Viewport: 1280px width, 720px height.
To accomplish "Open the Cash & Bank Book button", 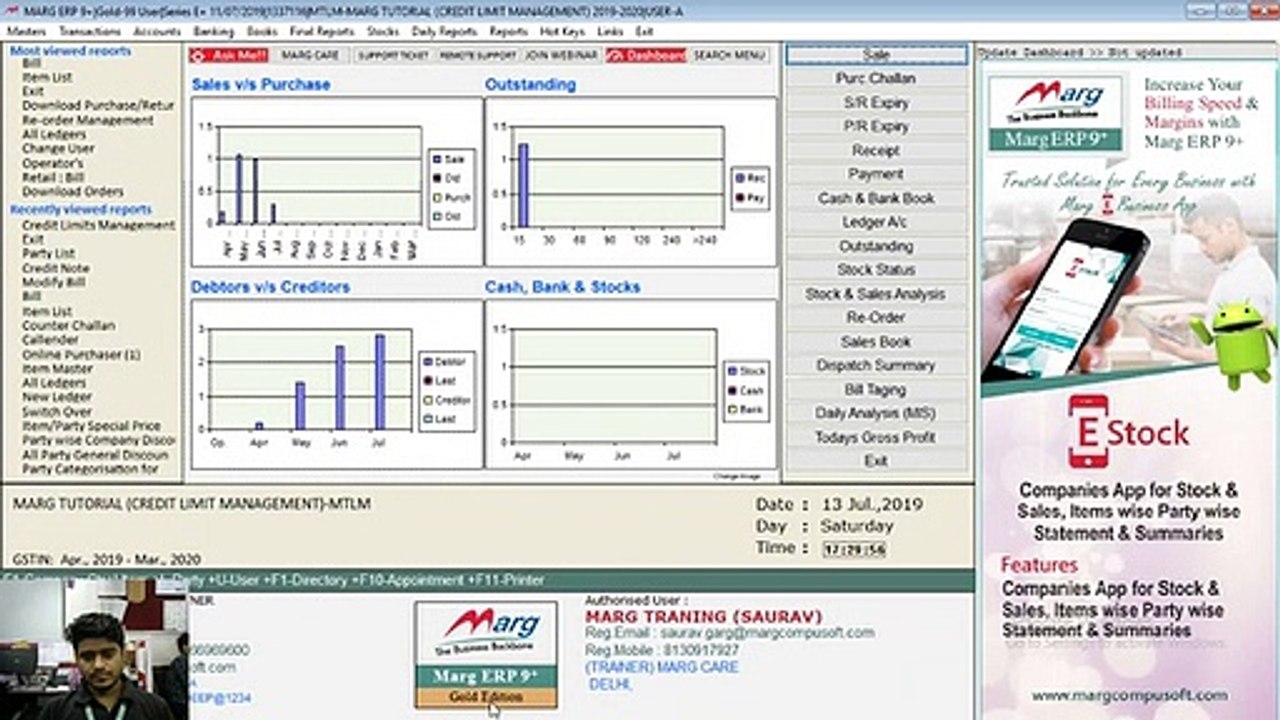I will point(876,198).
